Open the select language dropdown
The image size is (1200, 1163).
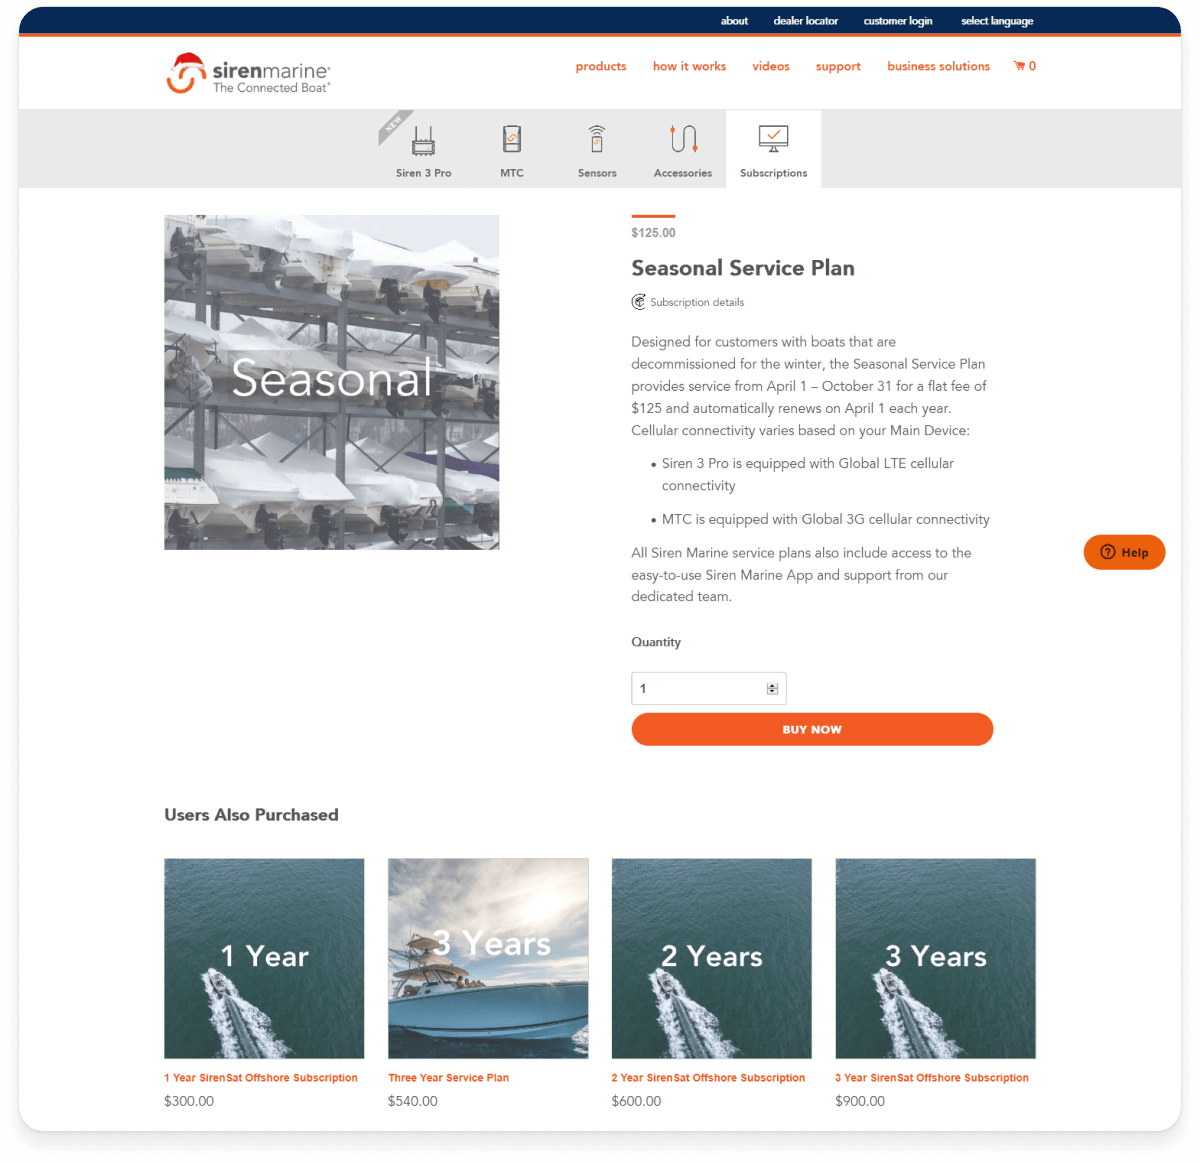pyautogui.click(x=997, y=21)
